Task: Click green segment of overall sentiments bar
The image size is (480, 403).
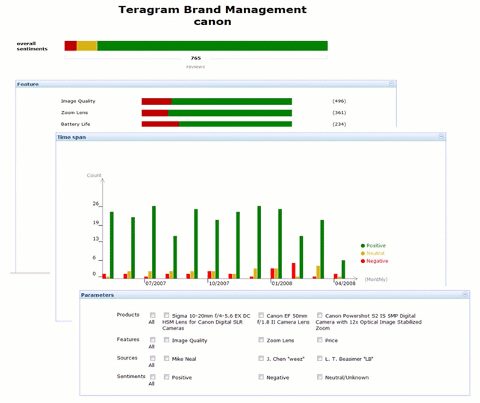Action: (x=212, y=46)
